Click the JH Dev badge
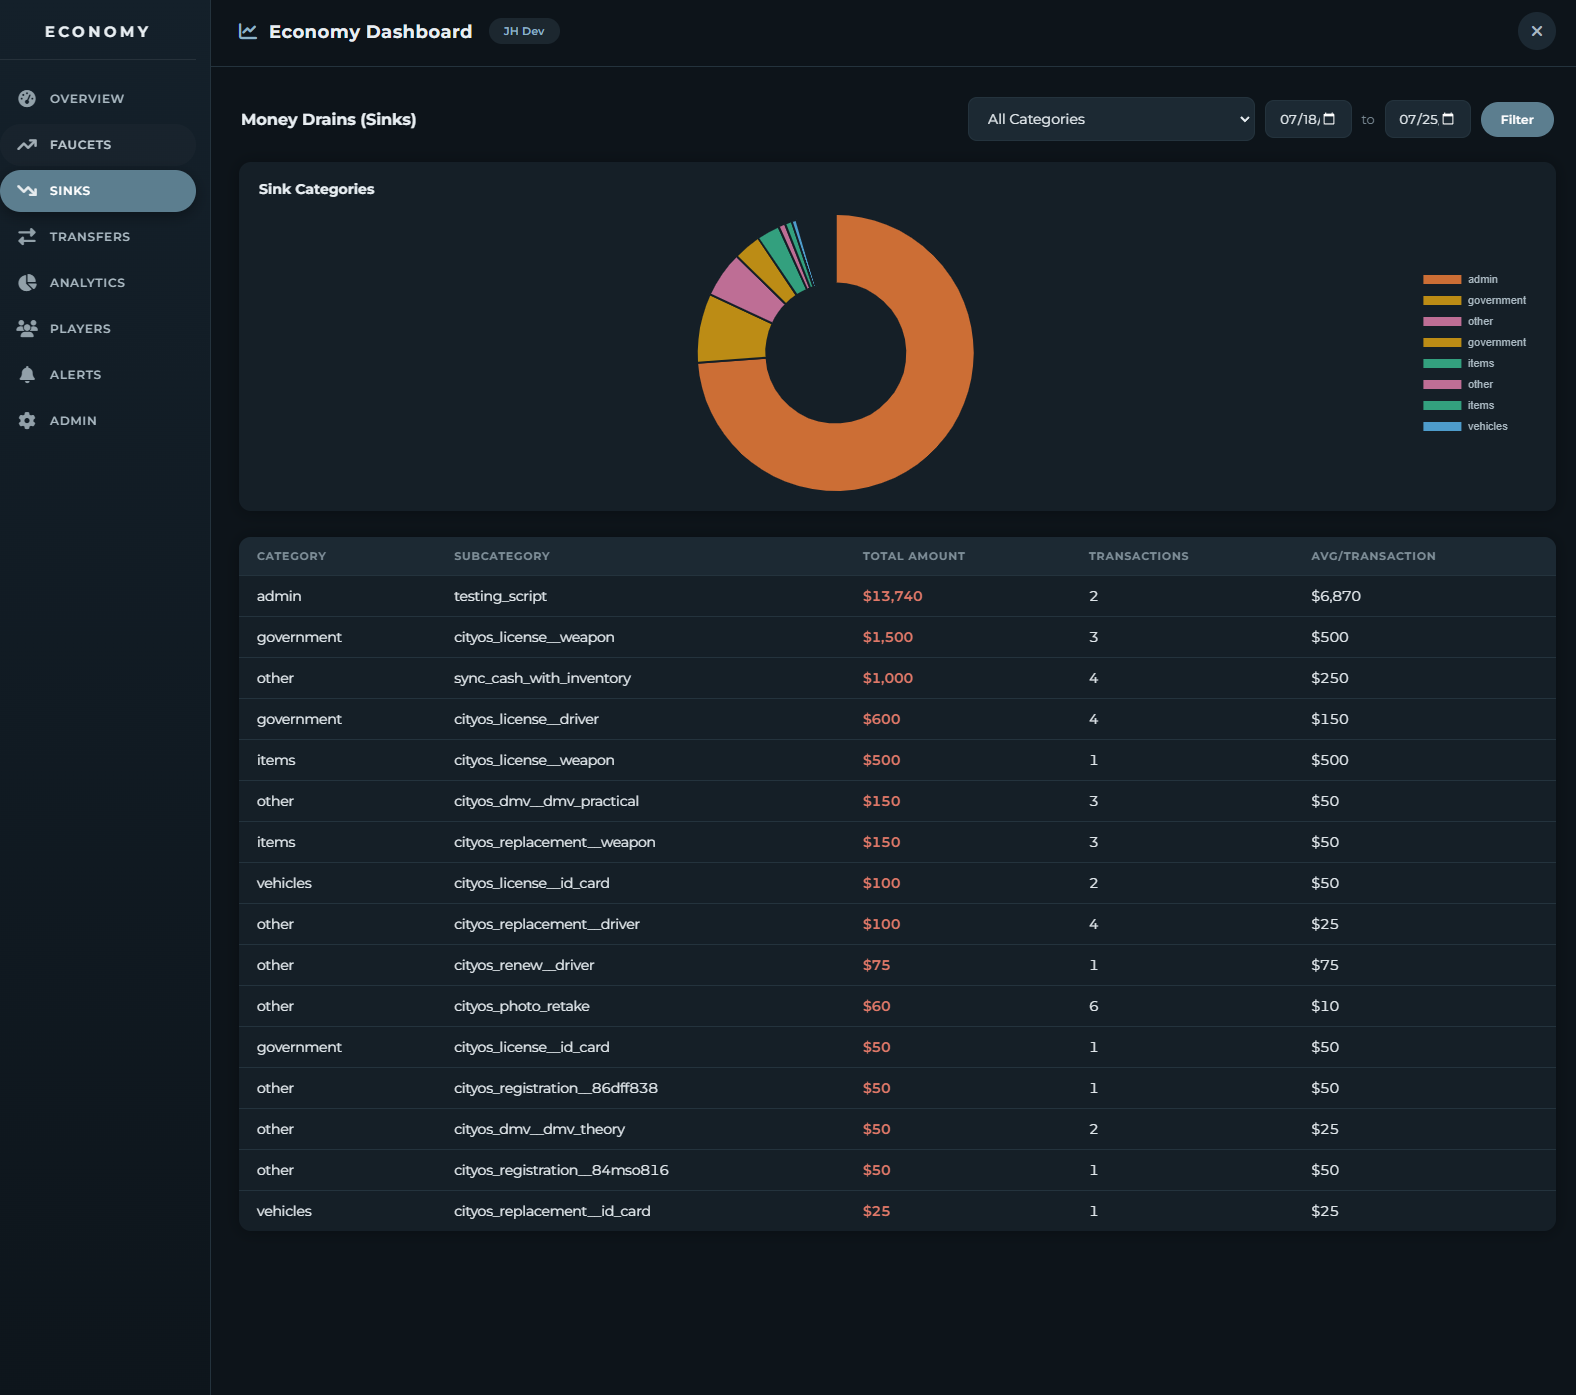 pyautogui.click(x=524, y=31)
